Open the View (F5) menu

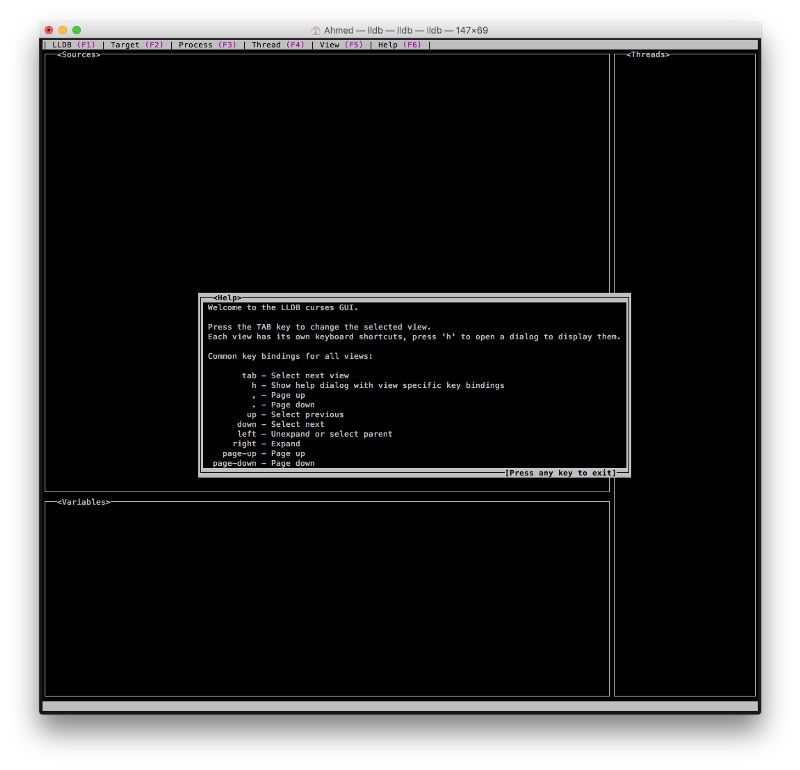pyautogui.click(x=341, y=45)
